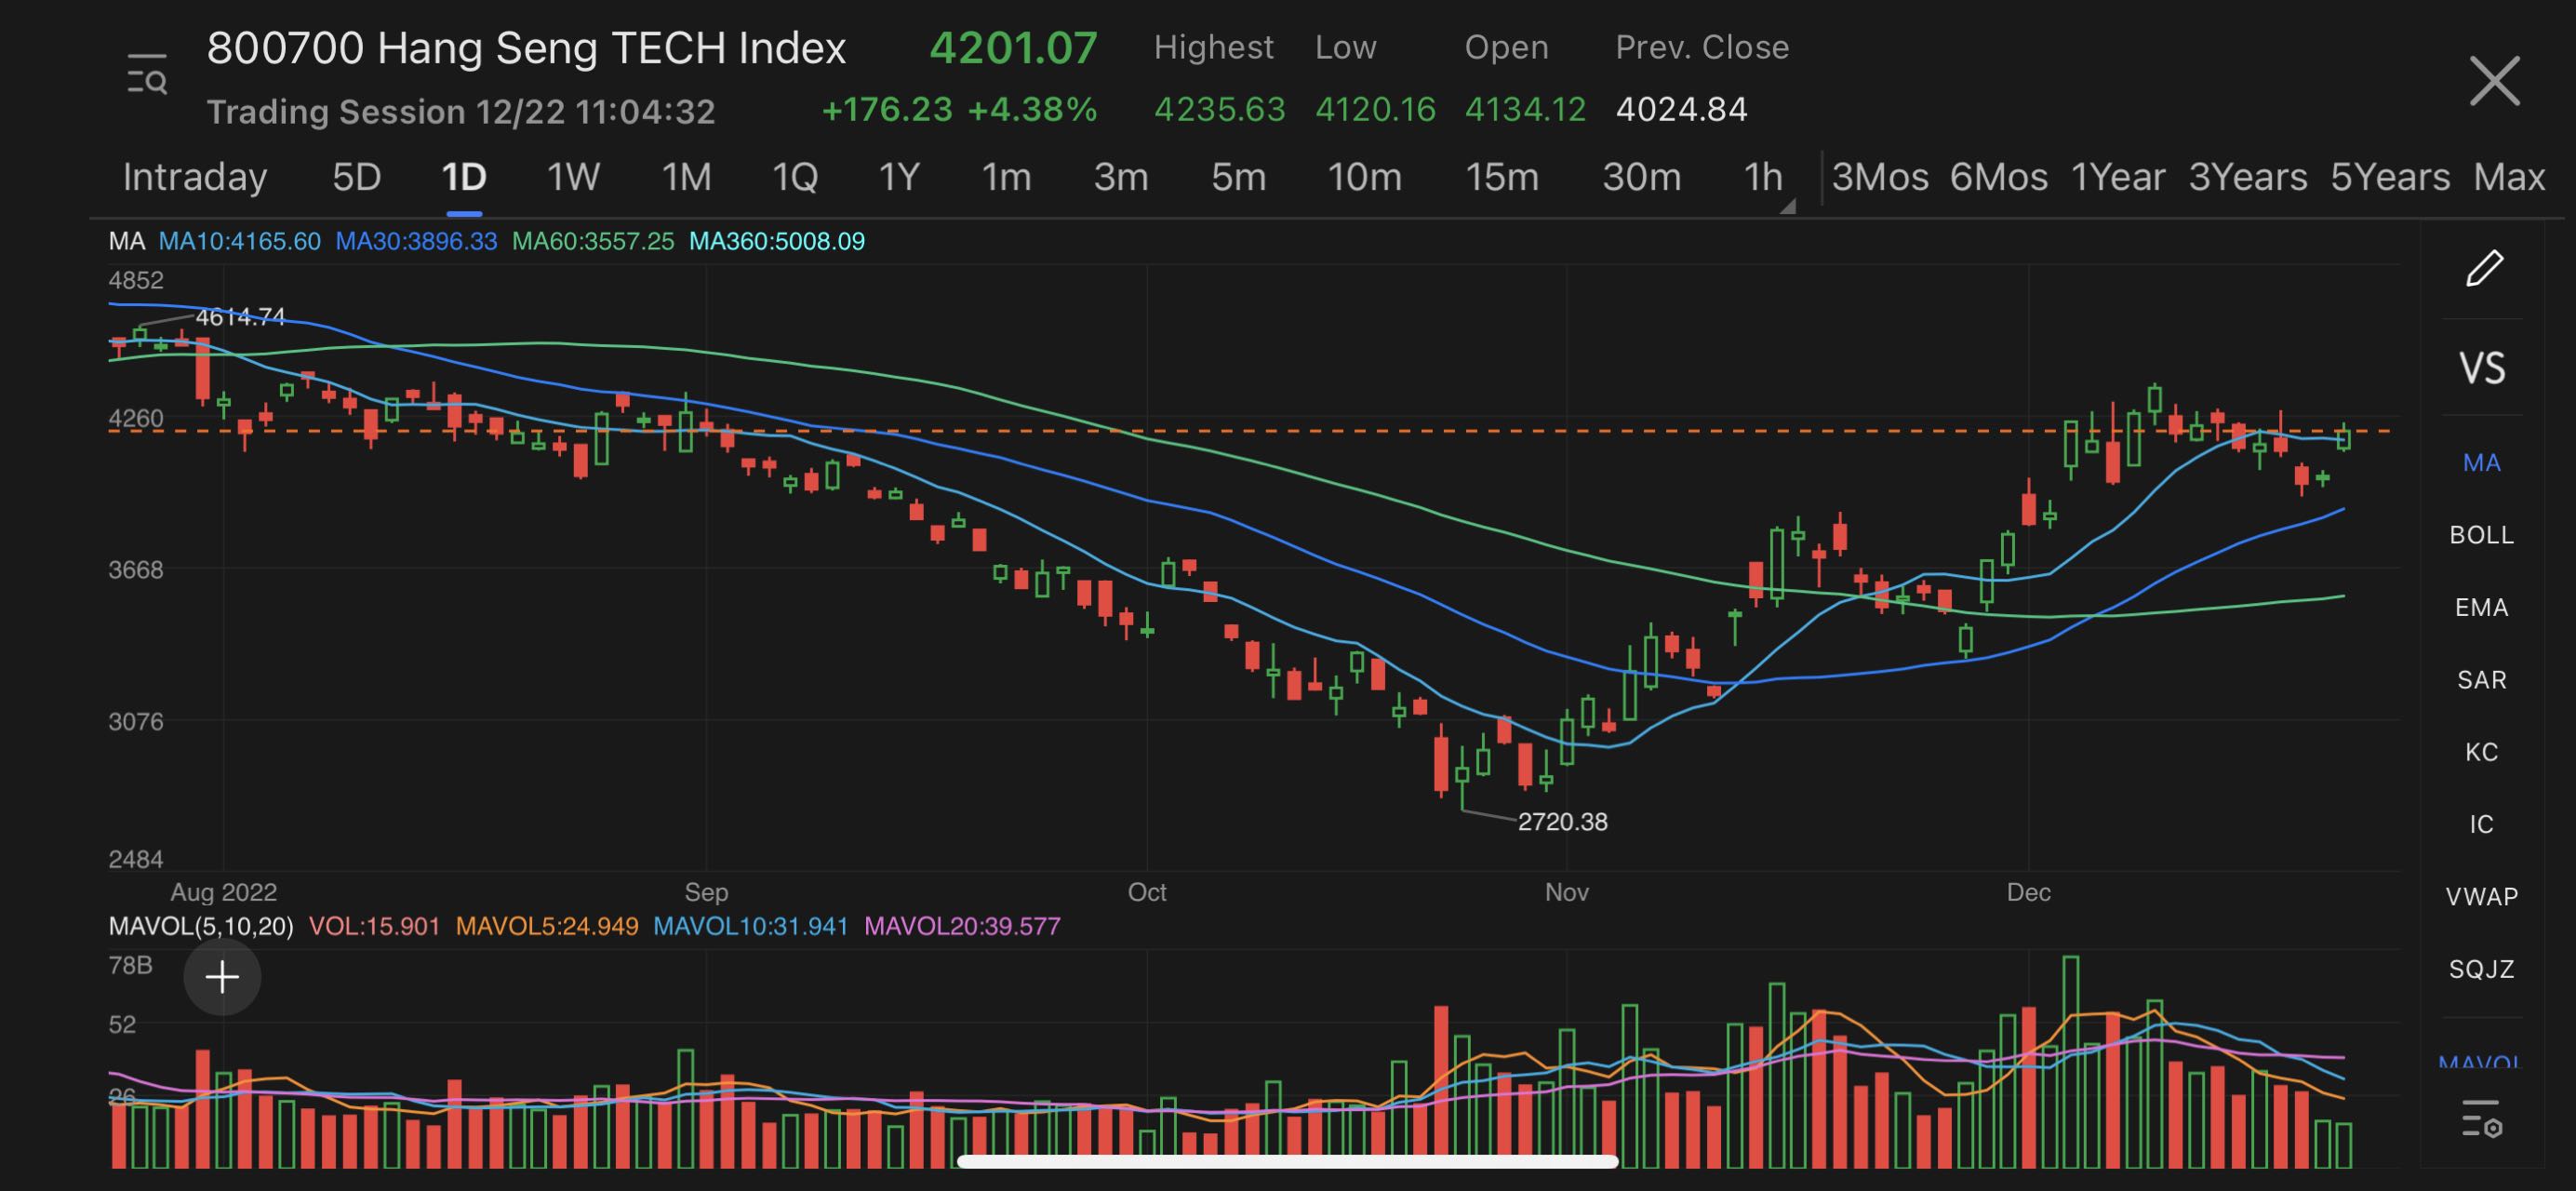
Task: Click the Prev. Close value 4024.84
Action: (1681, 109)
